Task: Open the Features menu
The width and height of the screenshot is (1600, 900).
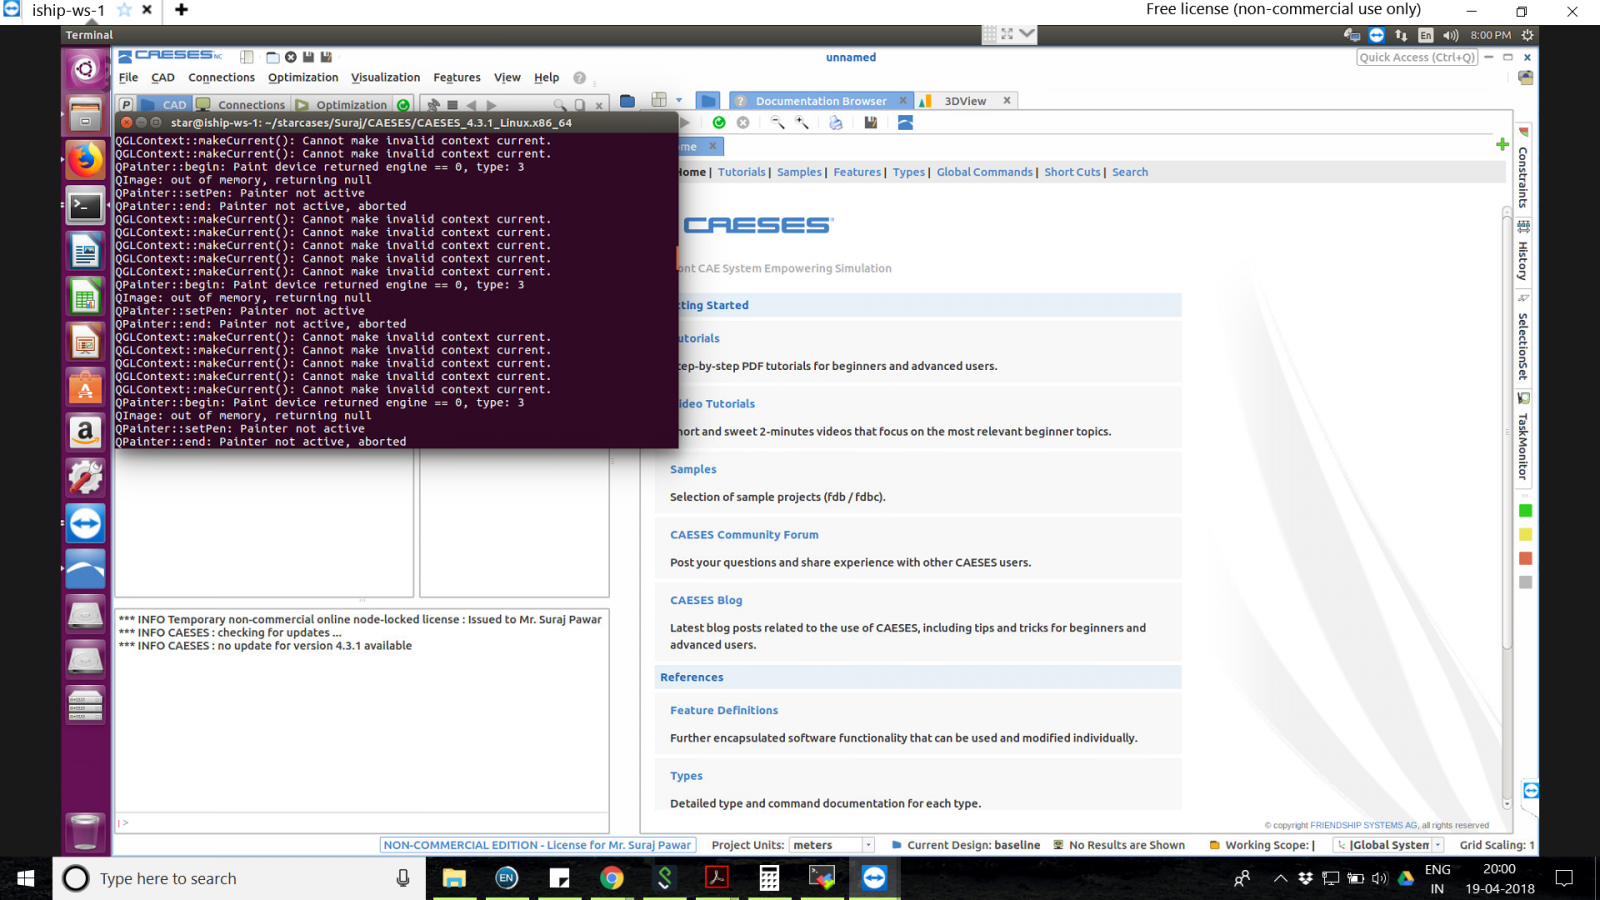Action: pos(456,78)
